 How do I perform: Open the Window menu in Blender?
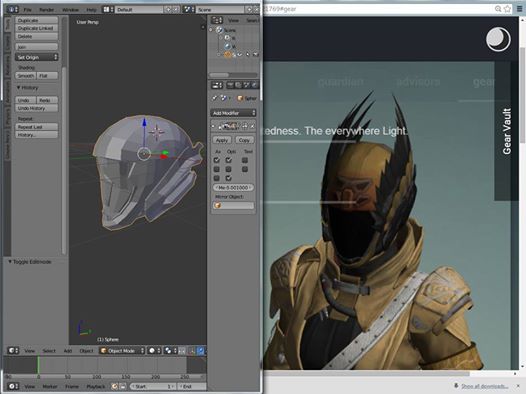(x=70, y=10)
